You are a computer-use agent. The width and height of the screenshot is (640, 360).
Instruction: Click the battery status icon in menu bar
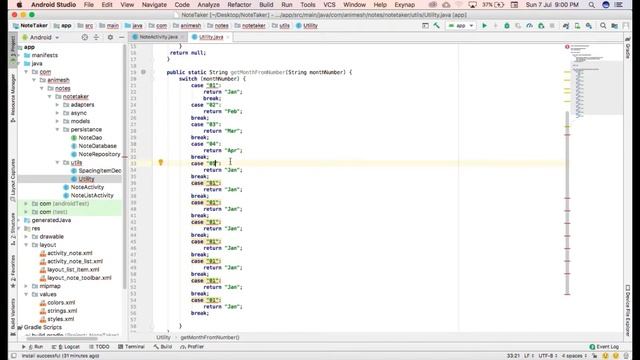[x=499, y=5]
